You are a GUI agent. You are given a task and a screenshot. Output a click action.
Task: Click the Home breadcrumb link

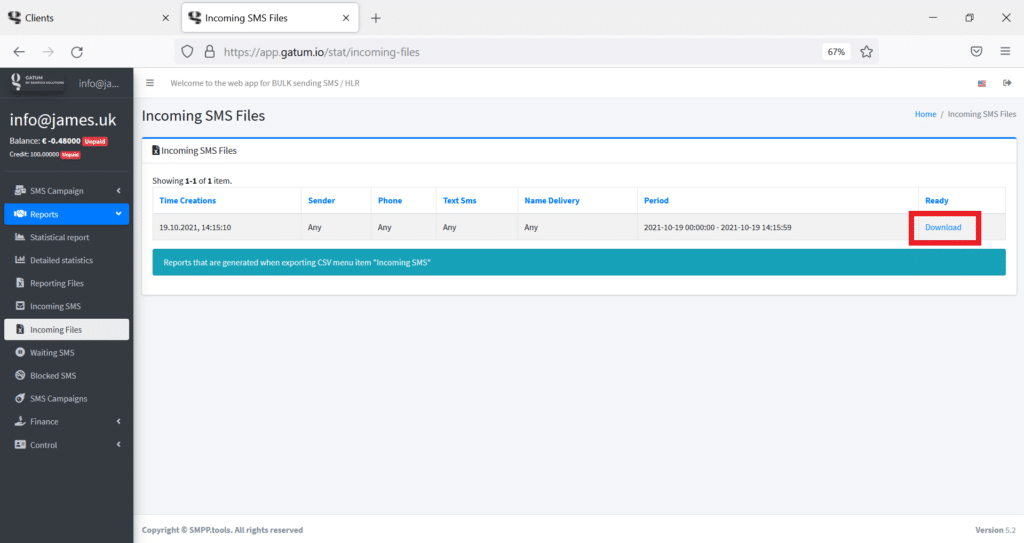pyautogui.click(x=925, y=114)
